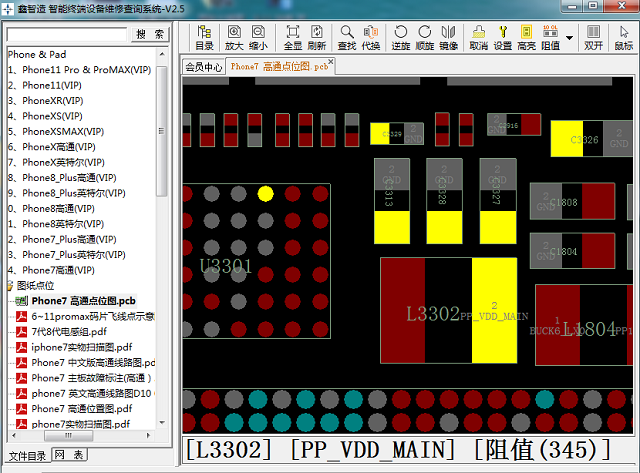Select the Phone7 高通点位图.pcb tab

[x=279, y=66]
